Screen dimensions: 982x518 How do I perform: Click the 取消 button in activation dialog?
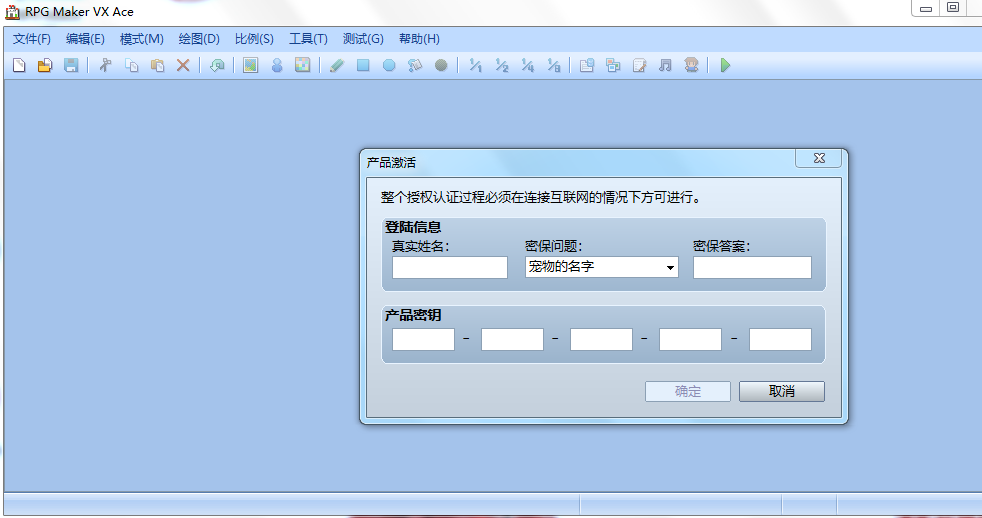(x=782, y=391)
